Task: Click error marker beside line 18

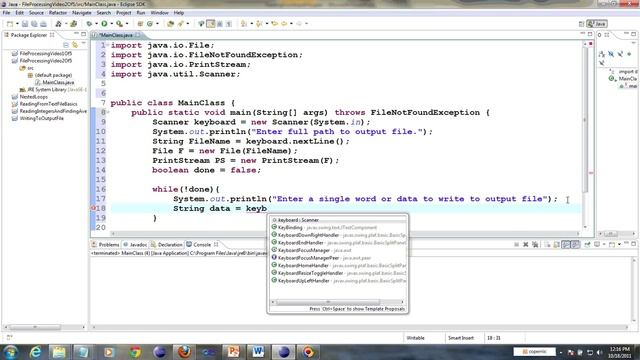Action: pos(93,208)
